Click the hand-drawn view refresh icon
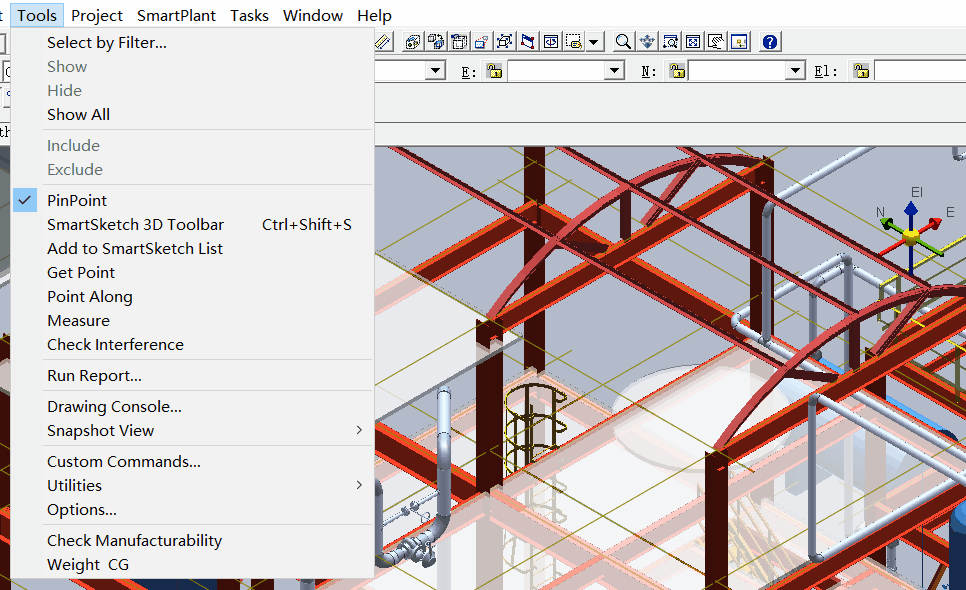966x590 pixels. point(716,42)
